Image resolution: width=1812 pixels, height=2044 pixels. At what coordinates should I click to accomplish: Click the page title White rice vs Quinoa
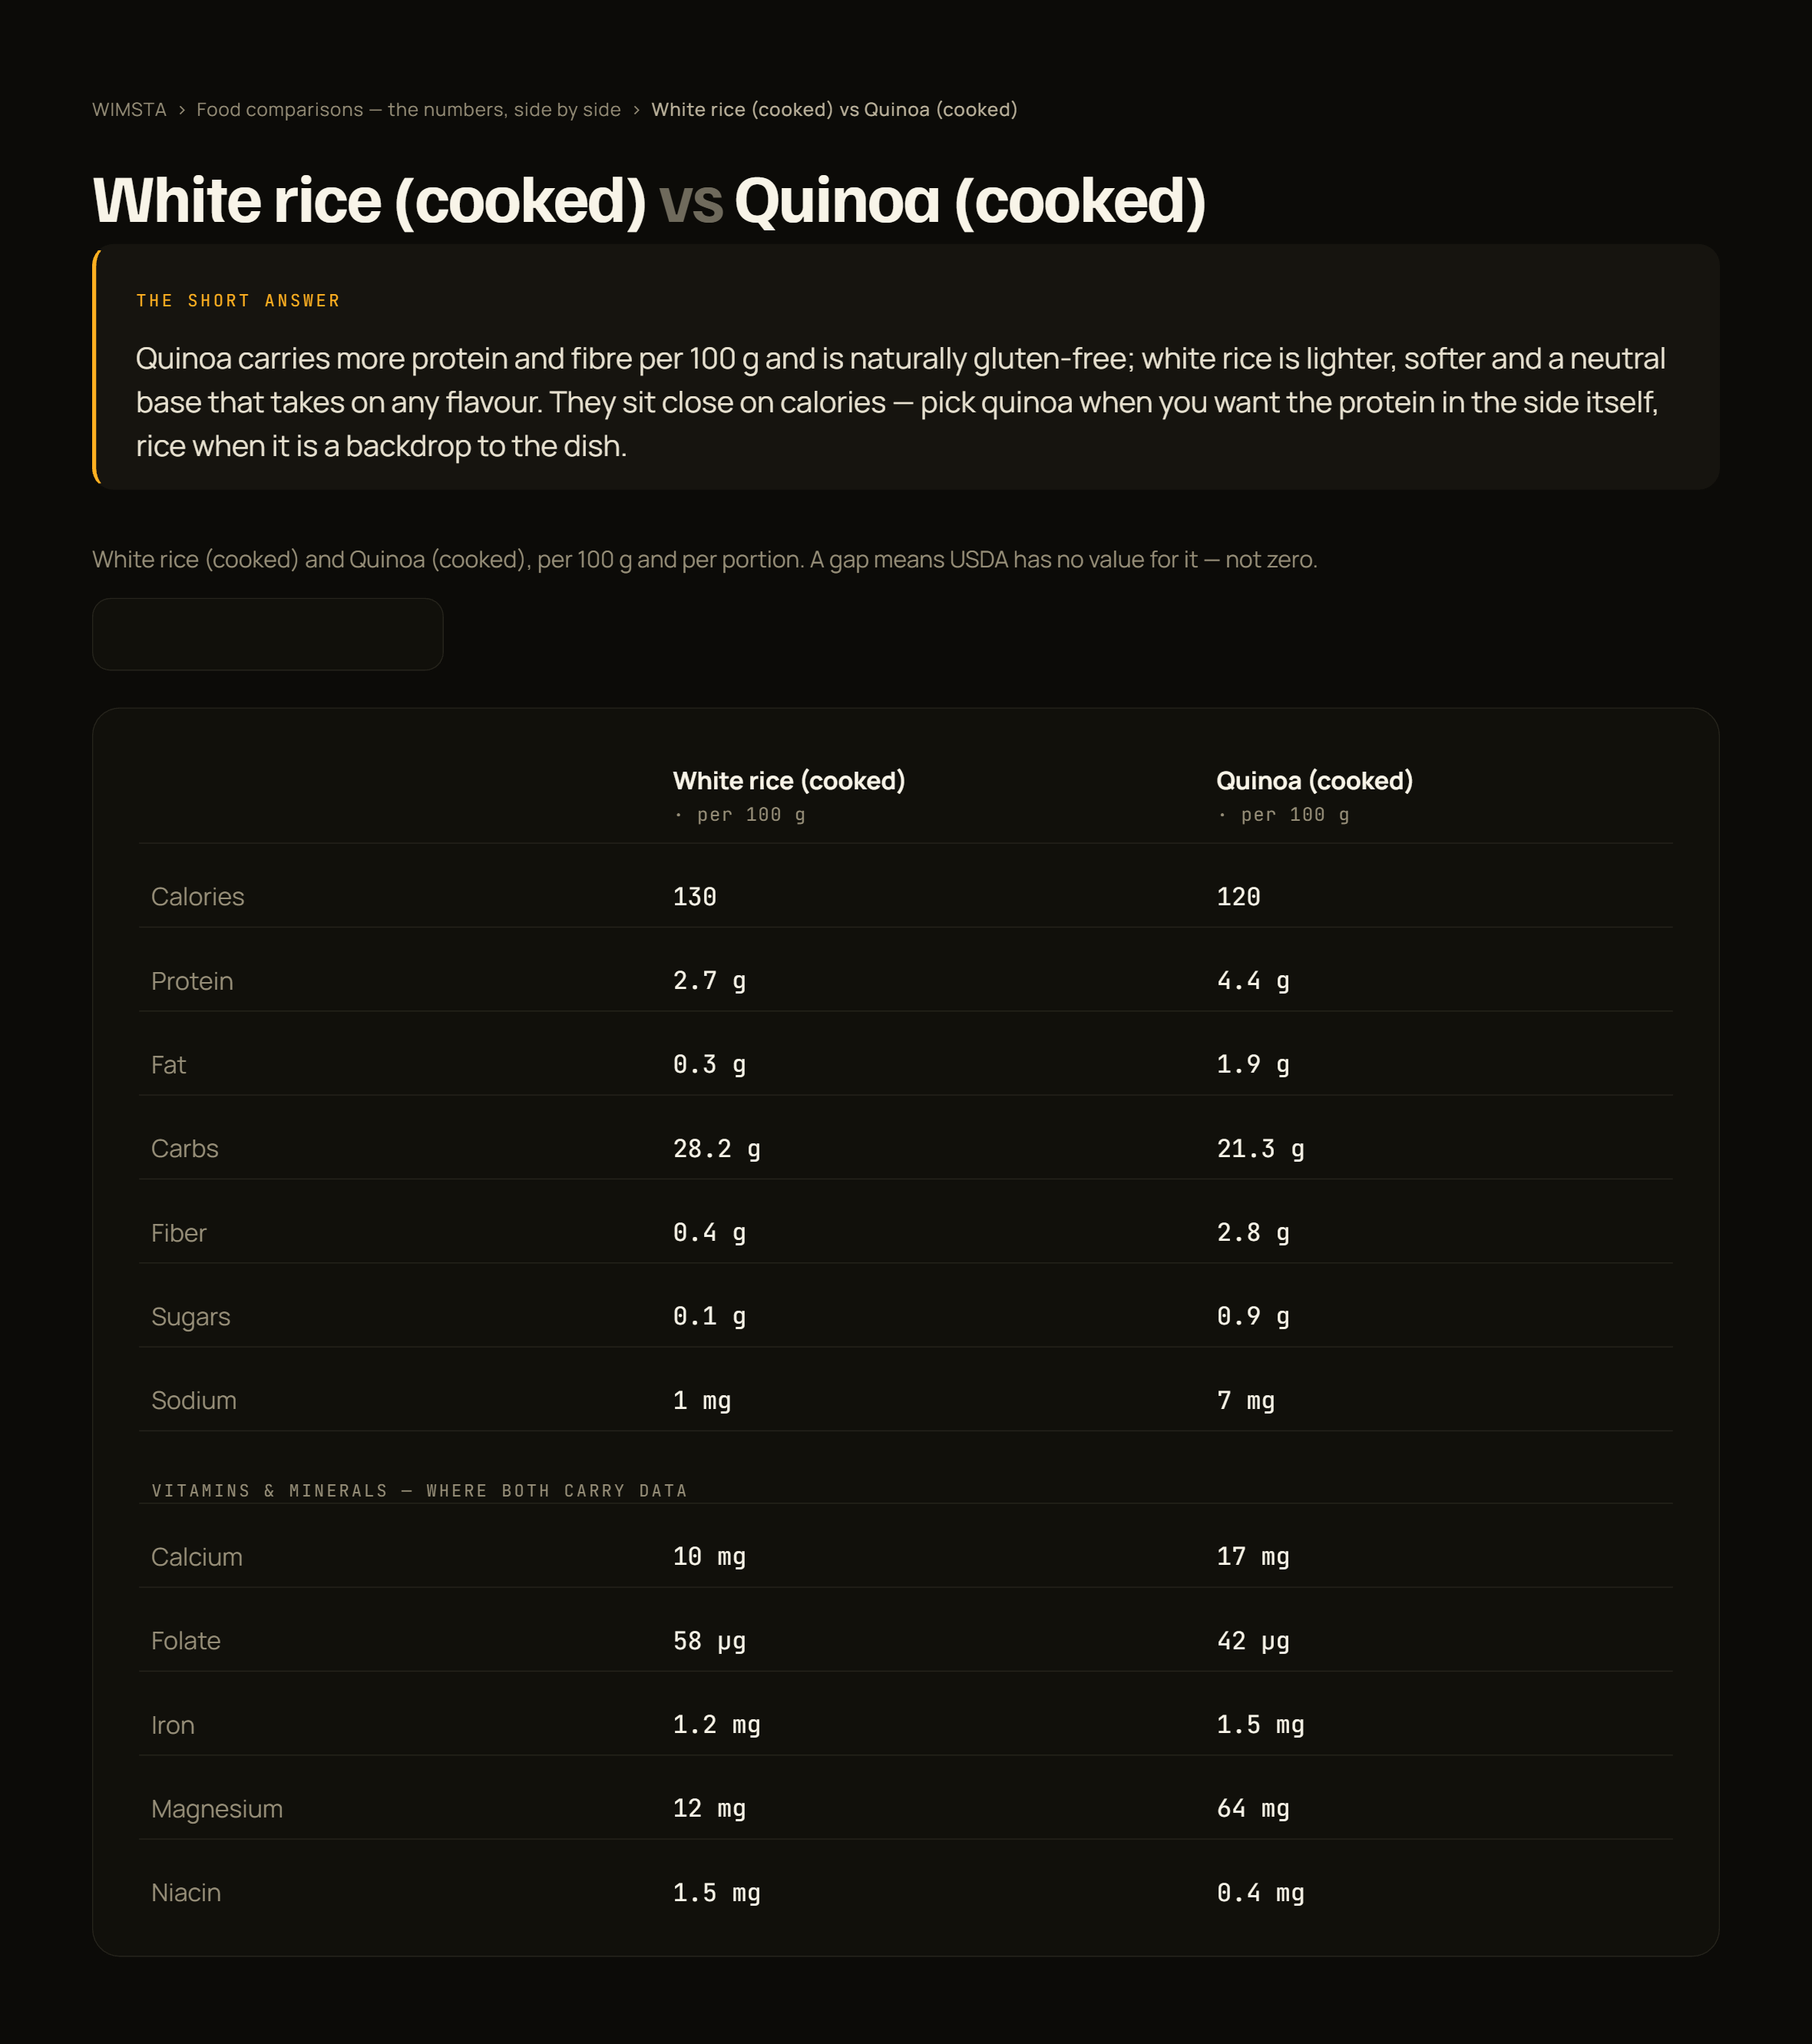click(x=649, y=200)
